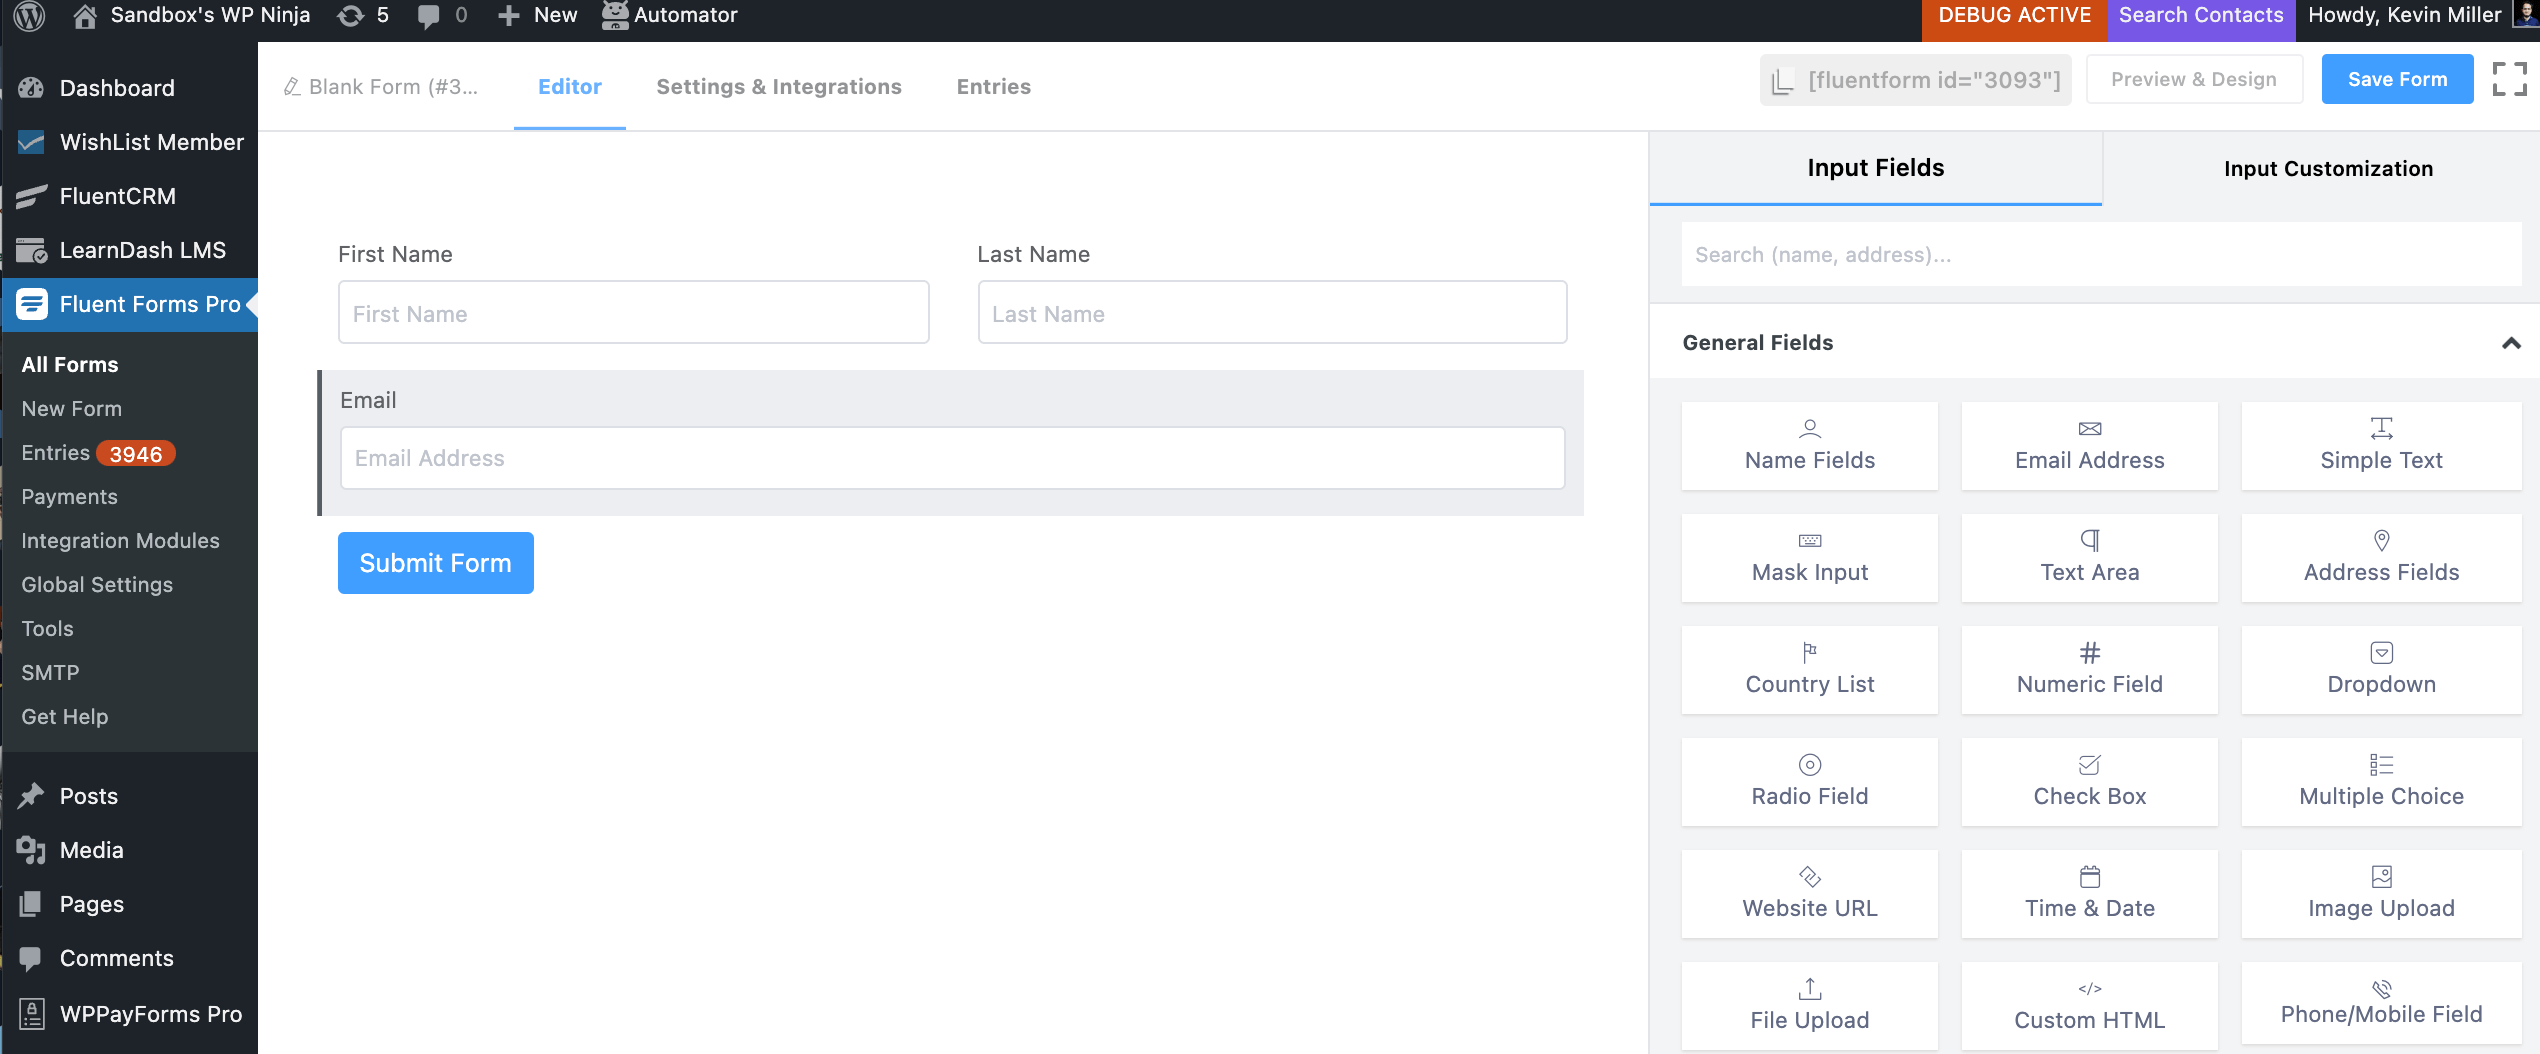2540x1054 pixels.
Task: Click the pencil icon beside Blank Form
Action: [292, 87]
